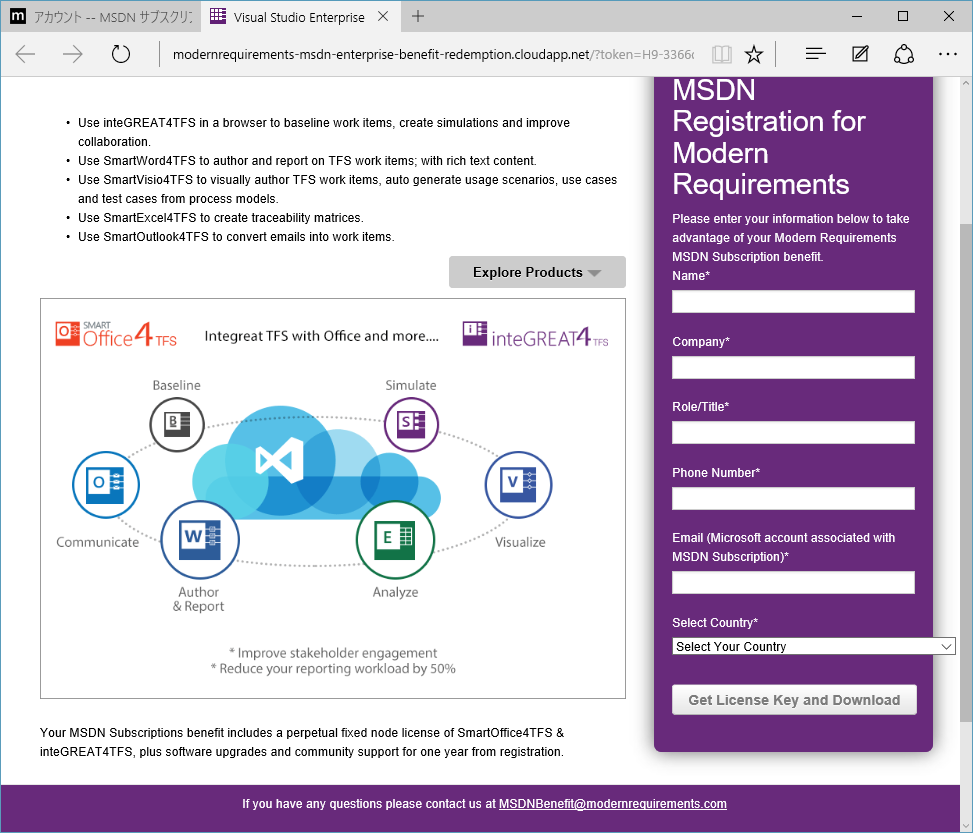Expand the Explore Products dropdown

click(537, 272)
